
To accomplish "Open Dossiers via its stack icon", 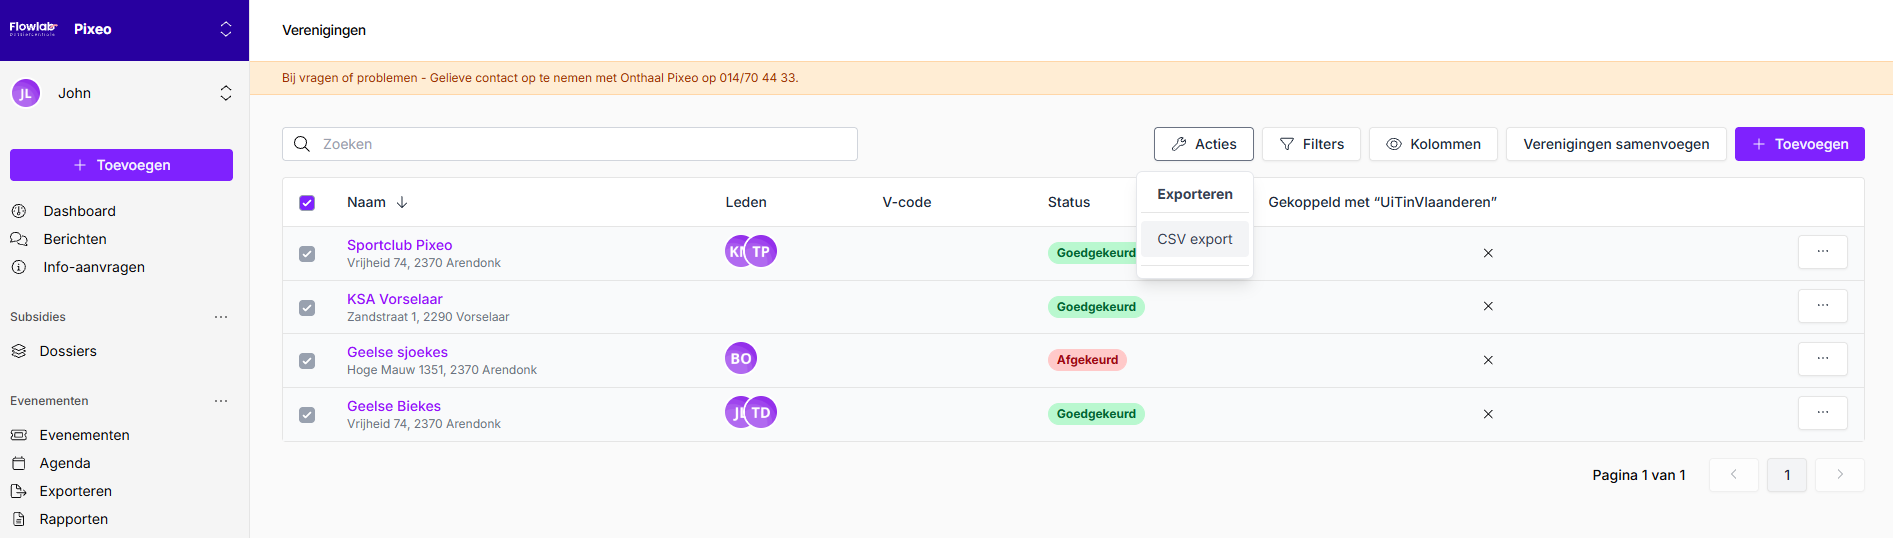I will point(19,351).
